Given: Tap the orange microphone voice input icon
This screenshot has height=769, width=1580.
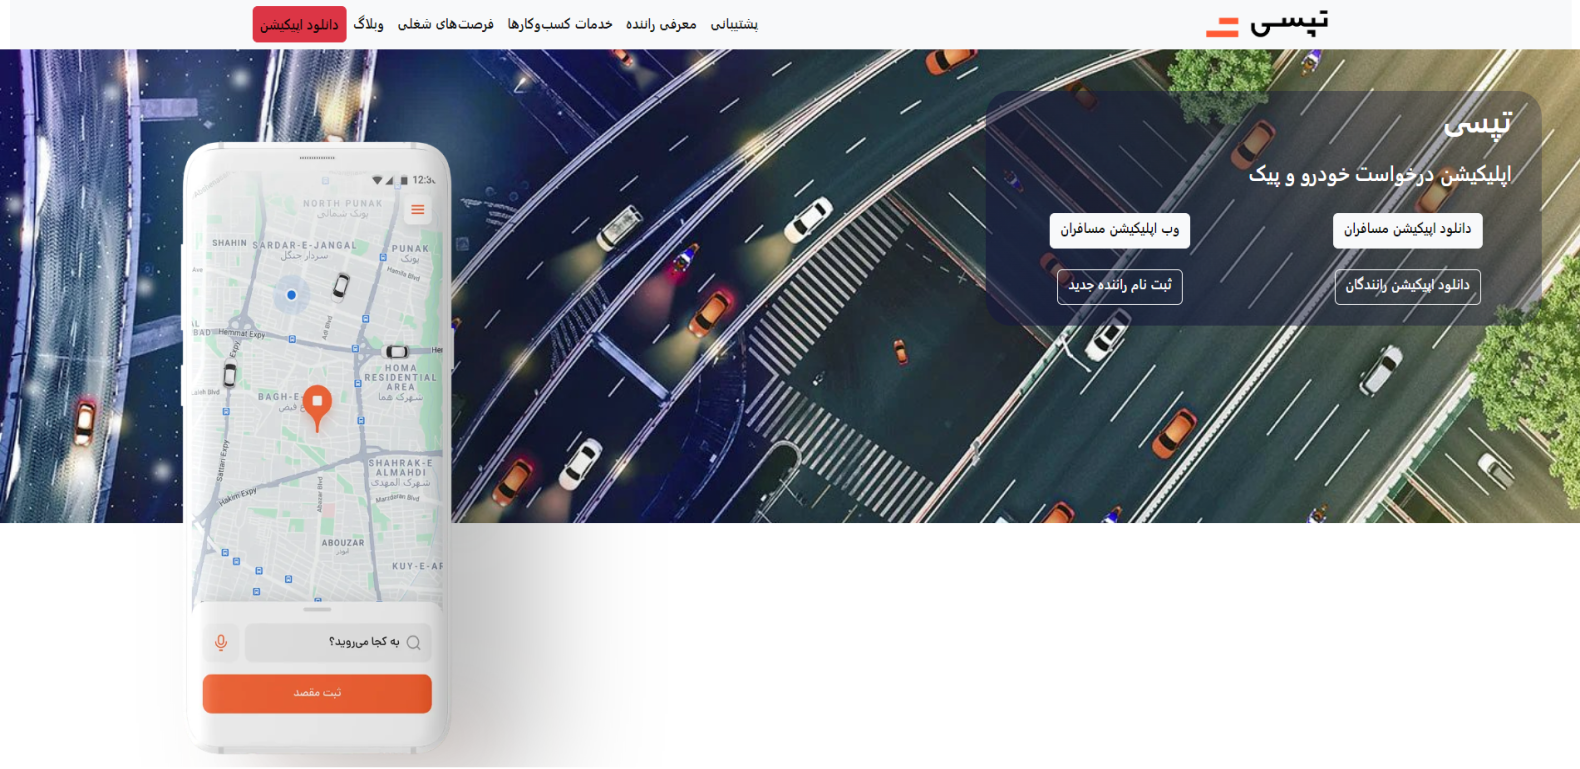Looking at the screenshot, I should (x=221, y=642).
